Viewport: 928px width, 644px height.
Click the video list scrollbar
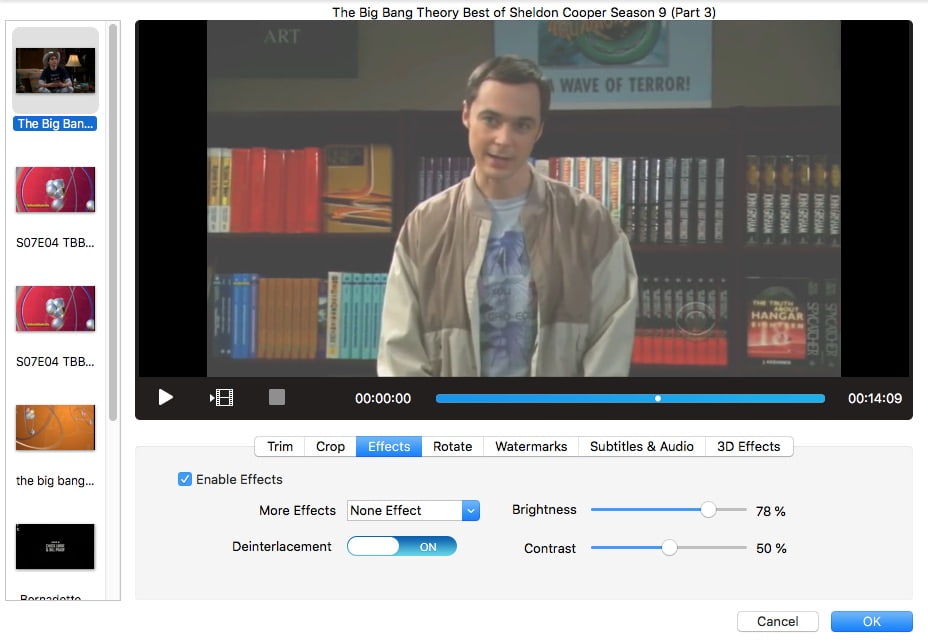click(113, 223)
